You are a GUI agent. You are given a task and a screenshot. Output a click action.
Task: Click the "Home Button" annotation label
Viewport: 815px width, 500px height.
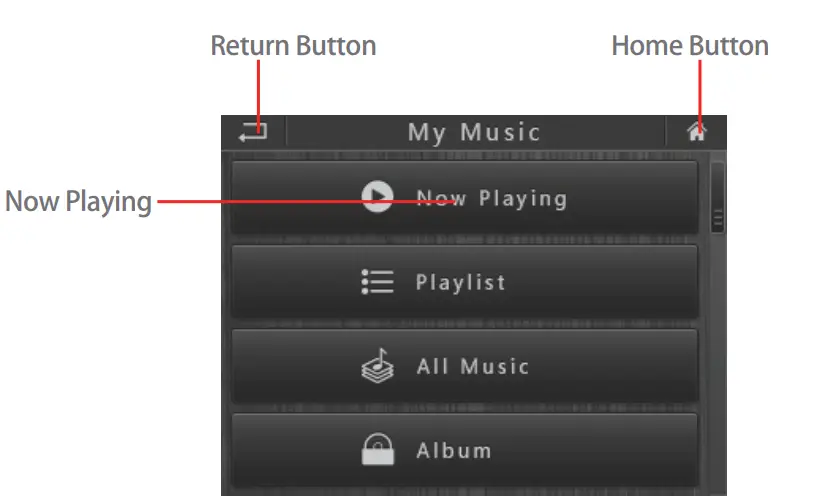690,46
